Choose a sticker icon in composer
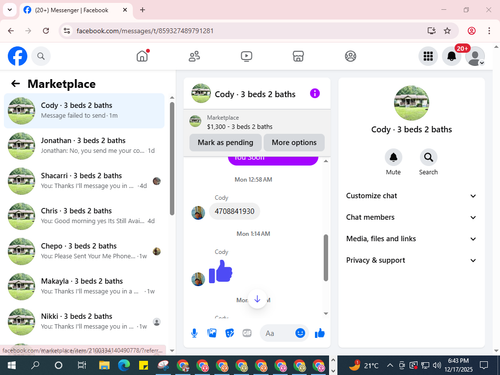This screenshot has height=375, width=500. 229,333
